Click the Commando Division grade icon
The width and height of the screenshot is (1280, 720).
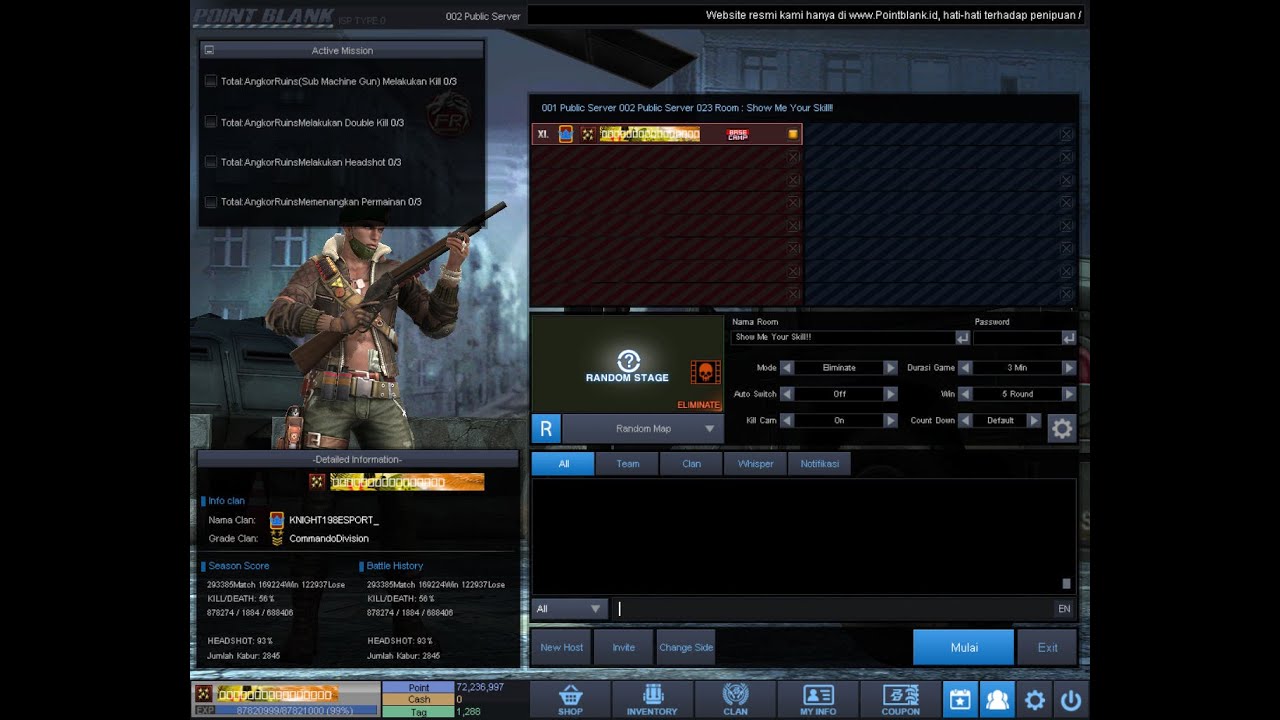pyautogui.click(x=277, y=538)
